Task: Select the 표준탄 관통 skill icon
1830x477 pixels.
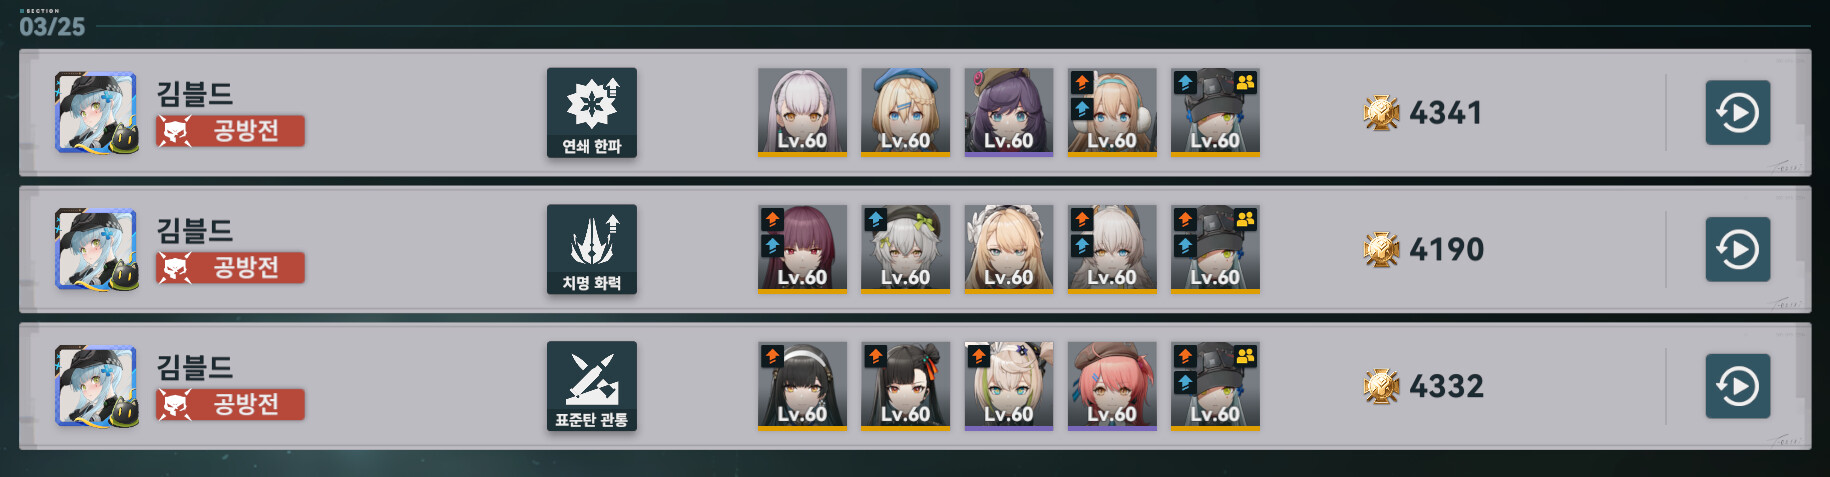Action: [592, 386]
